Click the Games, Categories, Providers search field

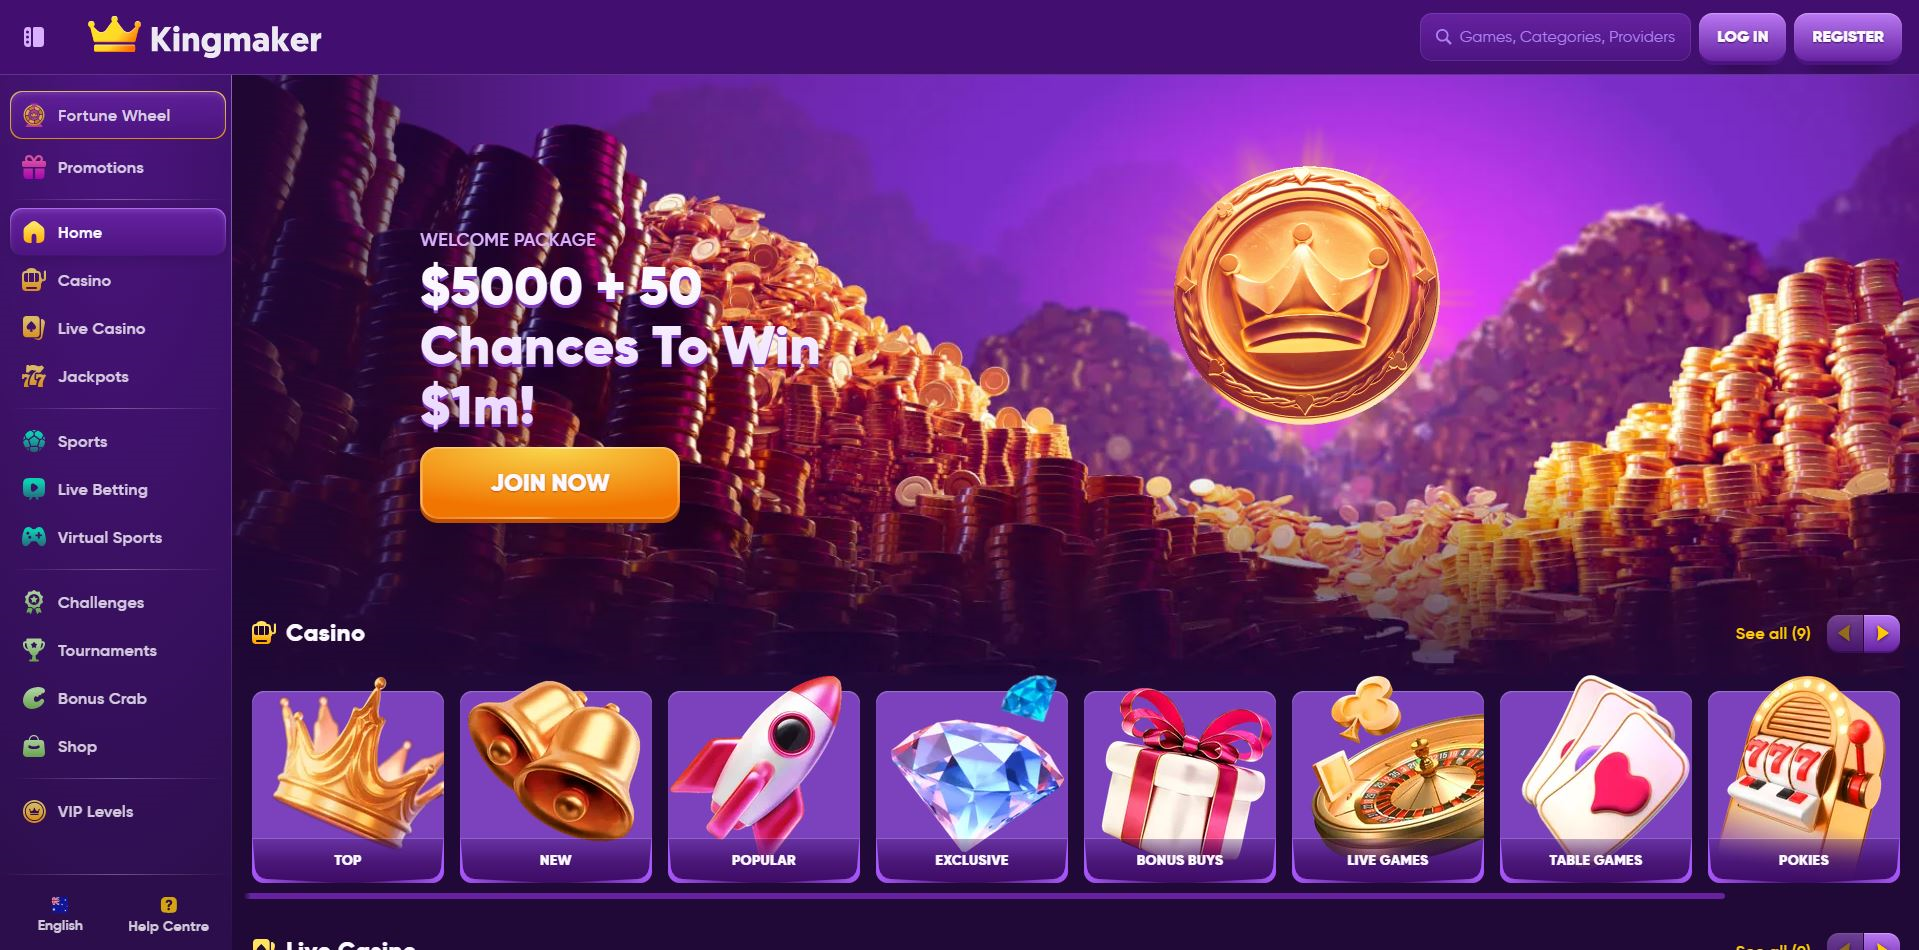(x=1555, y=37)
